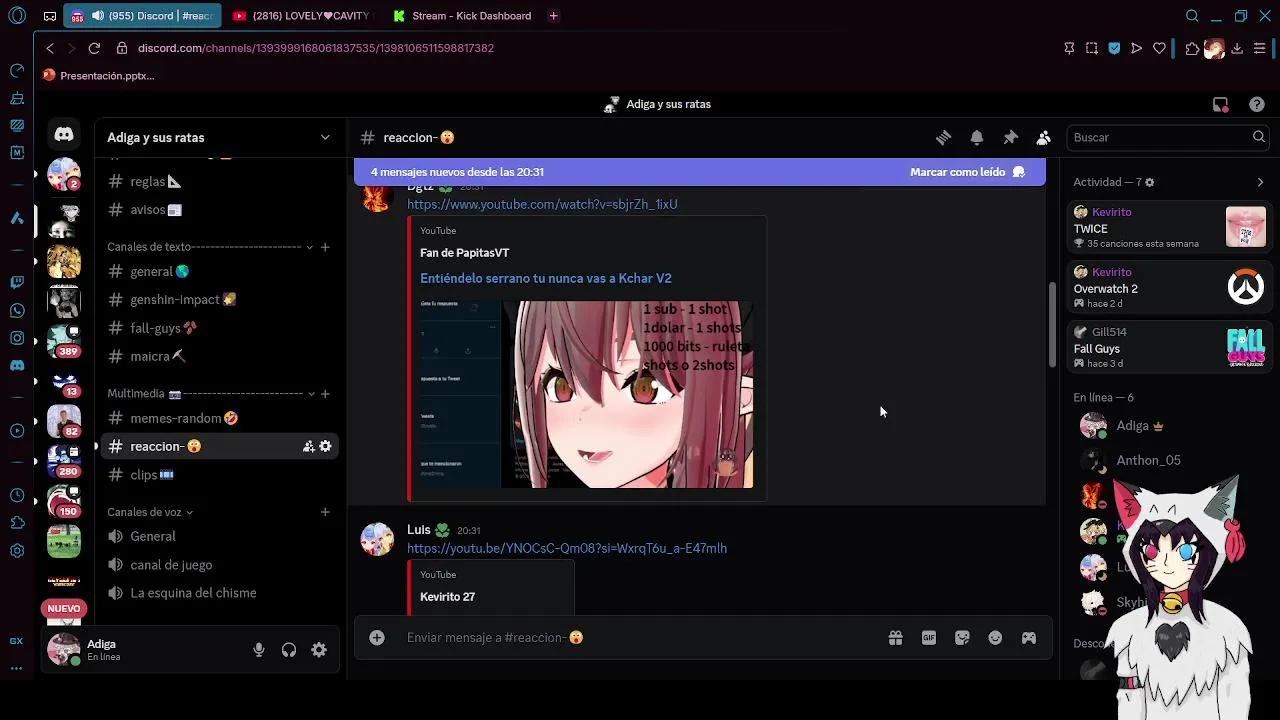Select Adiga in the online member list

[1170, 426]
